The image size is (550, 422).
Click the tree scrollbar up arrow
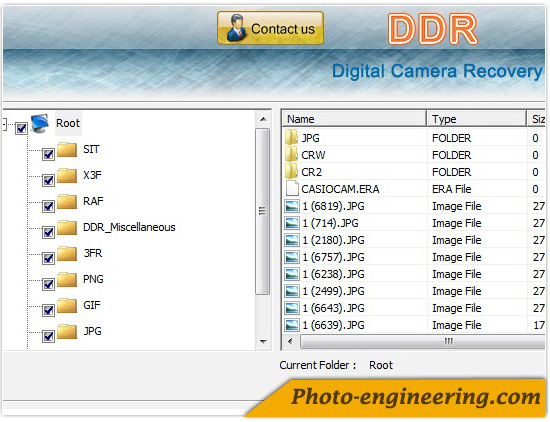click(x=263, y=119)
